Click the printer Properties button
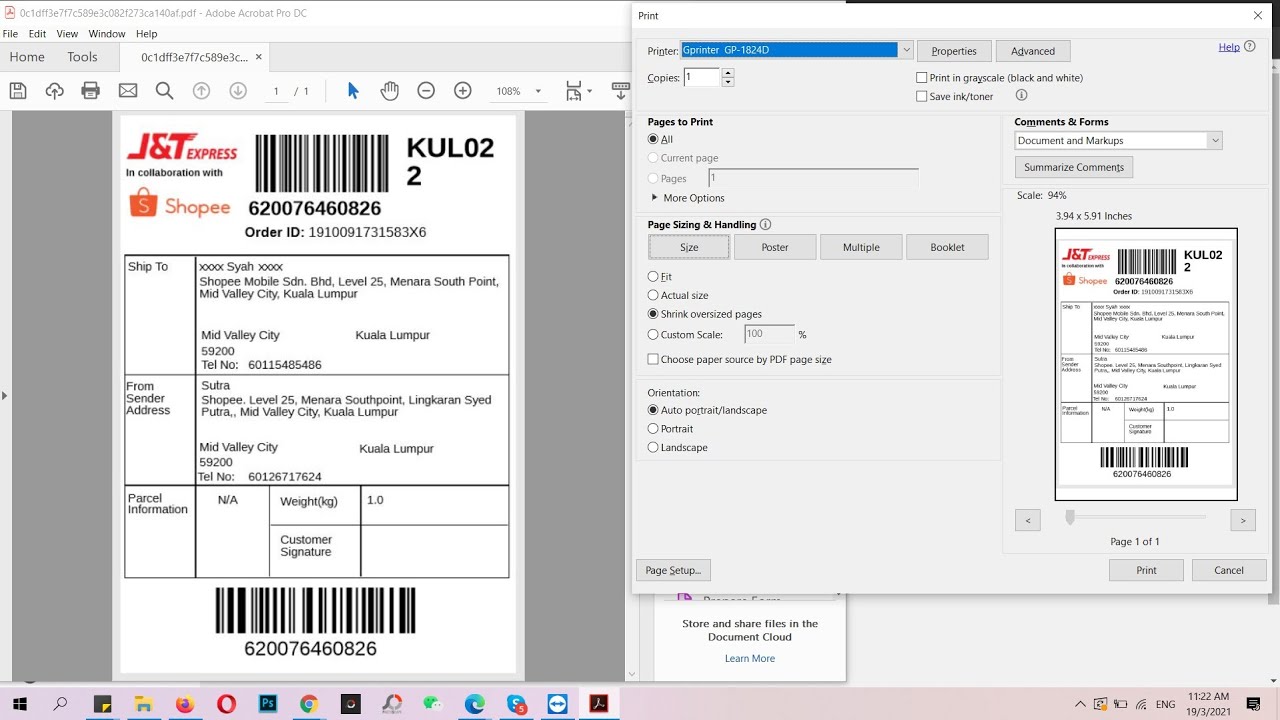Viewport: 1280px width, 720px height. point(954,51)
